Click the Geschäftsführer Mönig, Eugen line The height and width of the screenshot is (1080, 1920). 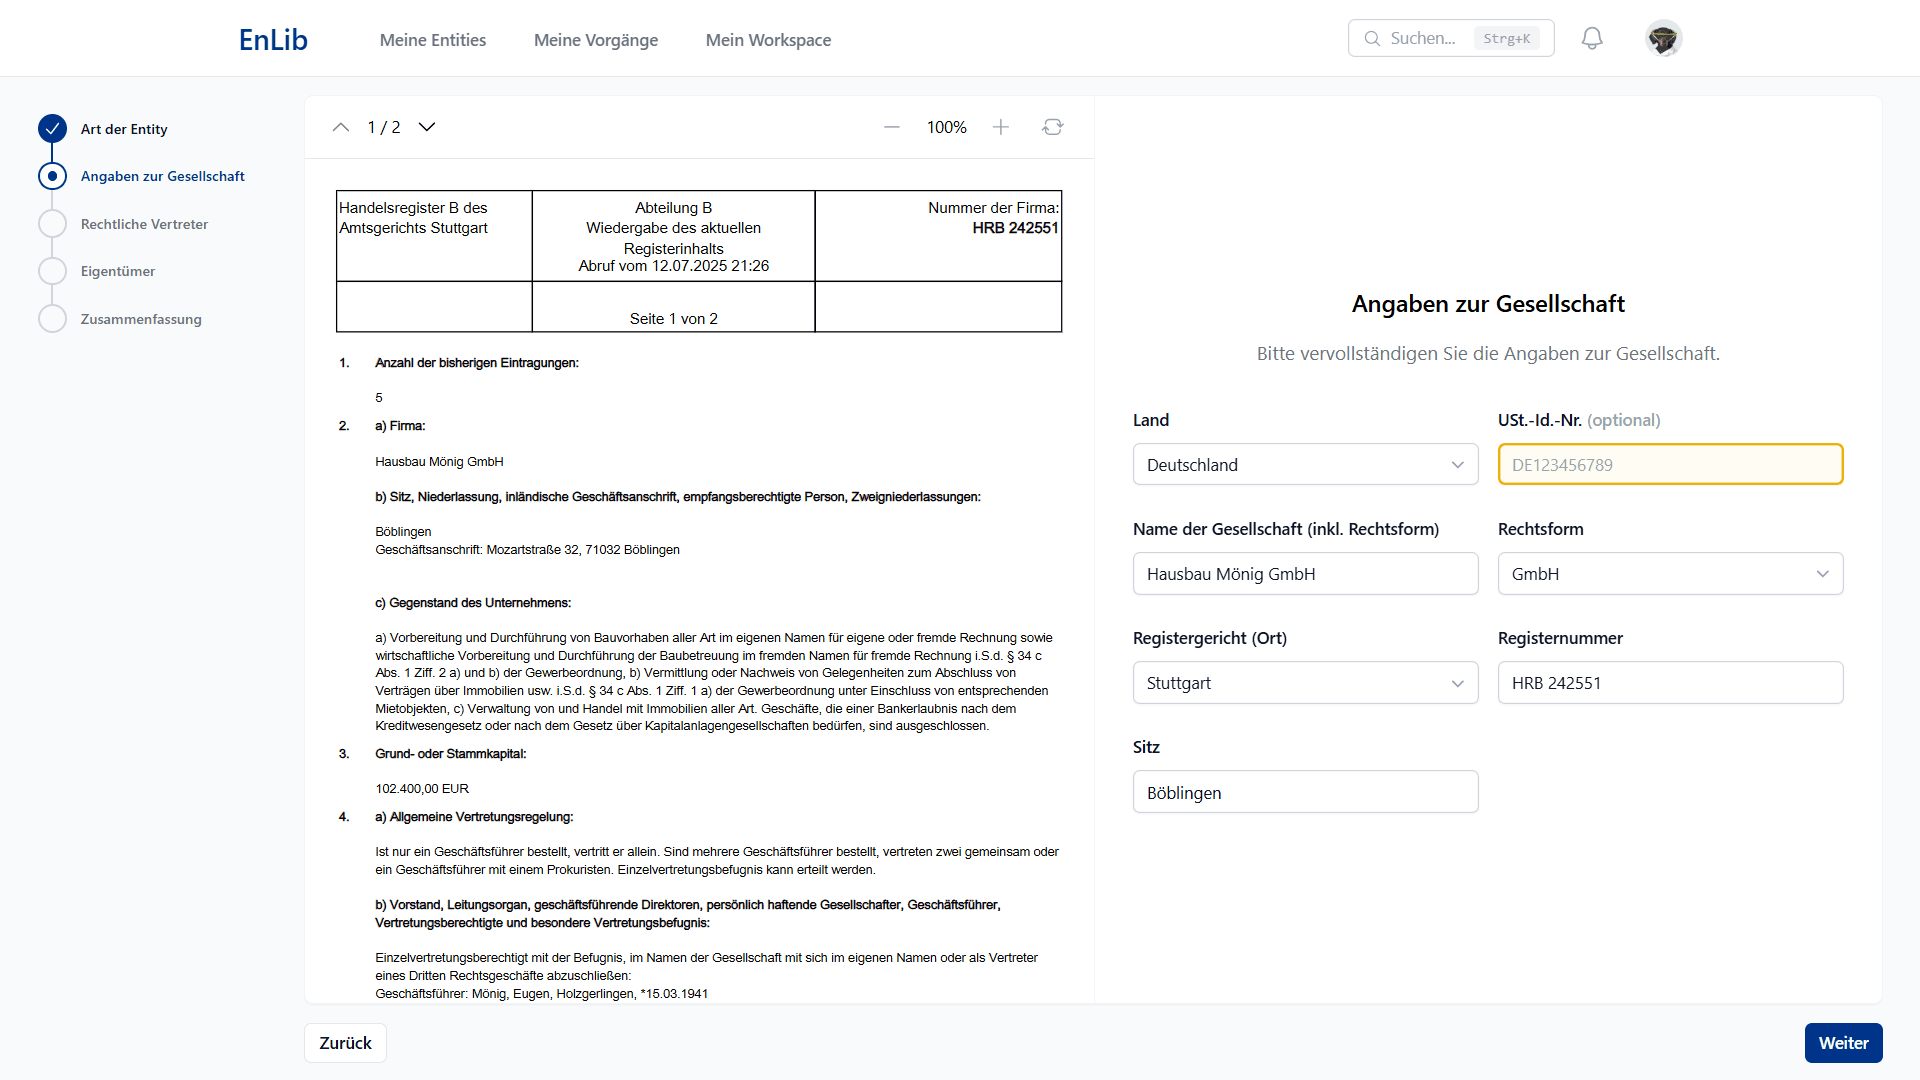(541, 994)
